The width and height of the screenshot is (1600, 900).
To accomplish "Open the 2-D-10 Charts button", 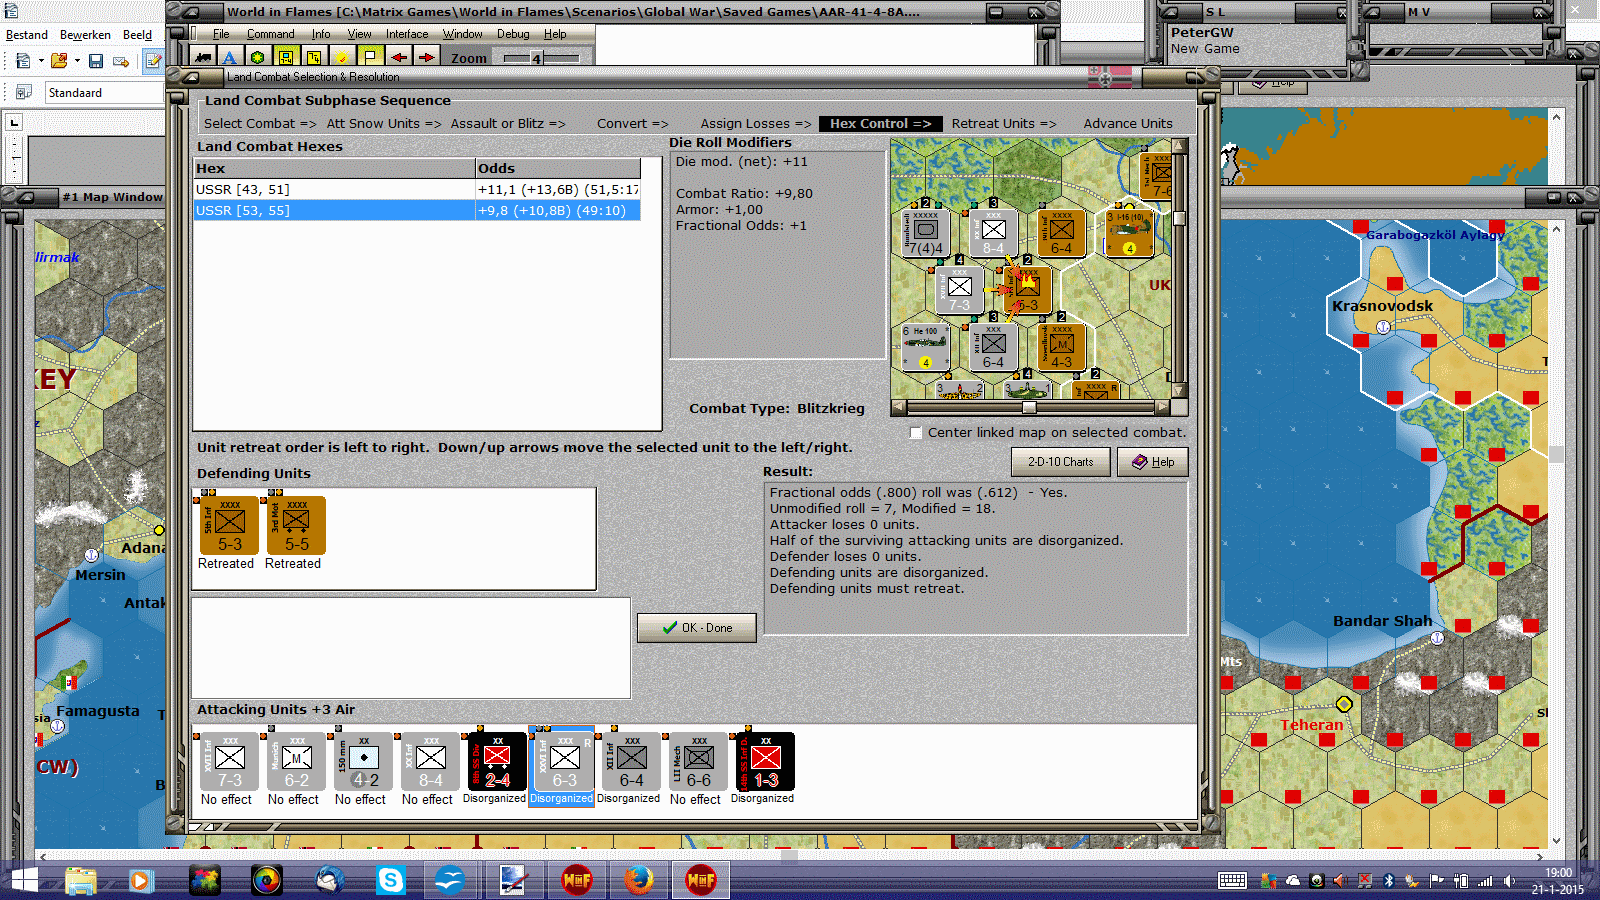I will [1061, 462].
